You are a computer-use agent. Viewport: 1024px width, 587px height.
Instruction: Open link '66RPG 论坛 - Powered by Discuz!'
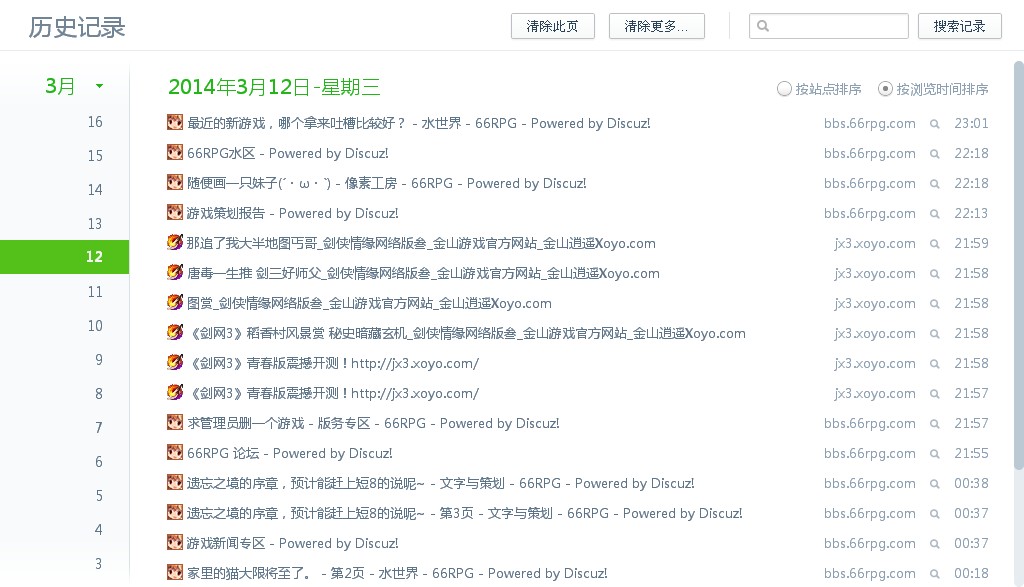point(289,453)
